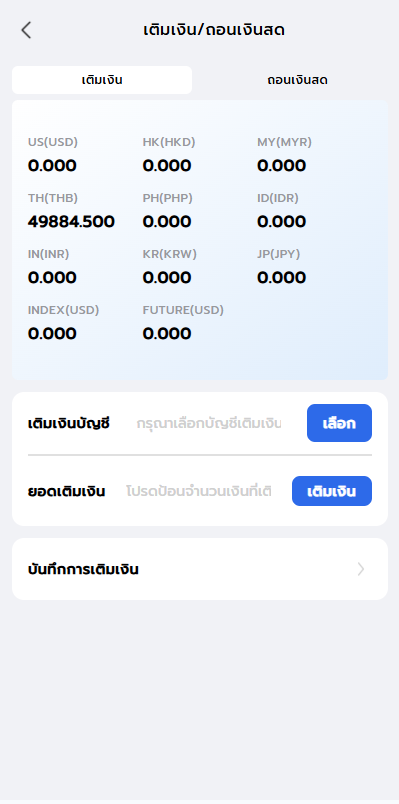Select the HK(HKD) balance entry
The image size is (399, 804).
point(169,155)
